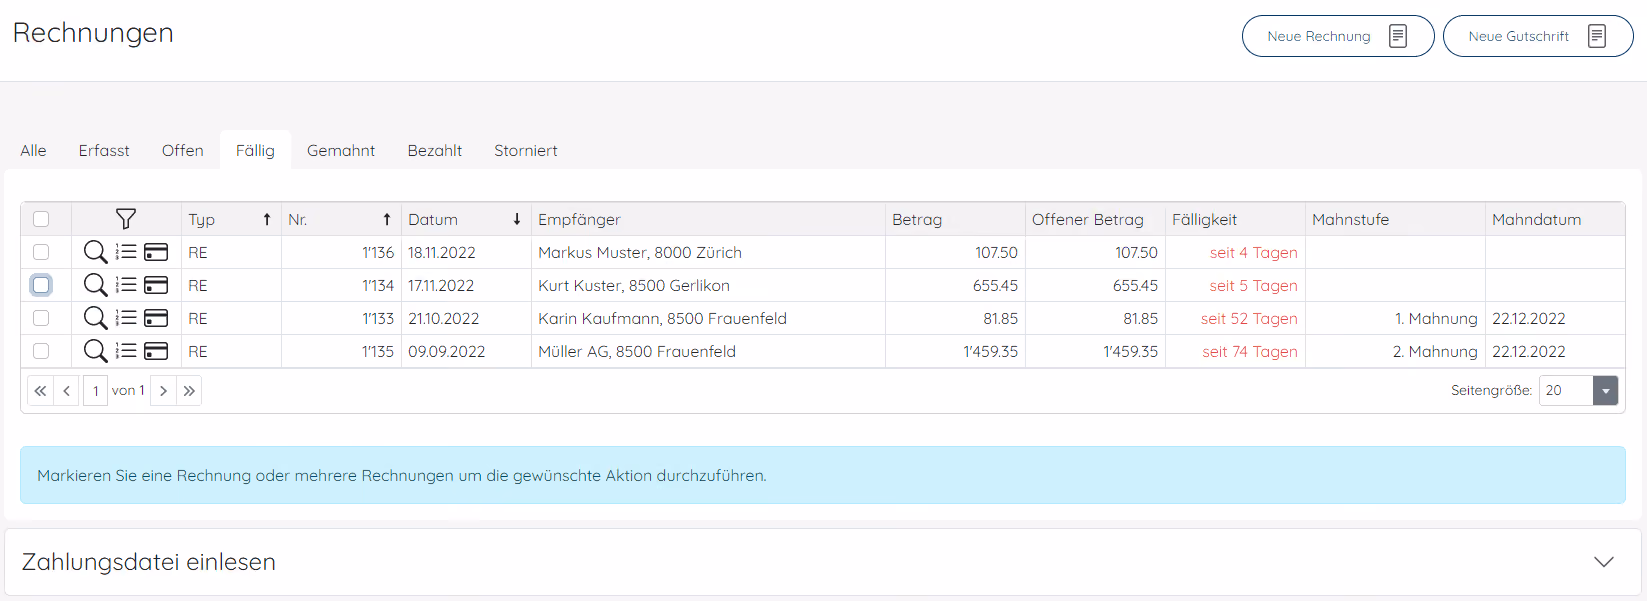Go to first page of invoices
The width and height of the screenshot is (1647, 601).
pyautogui.click(x=40, y=391)
